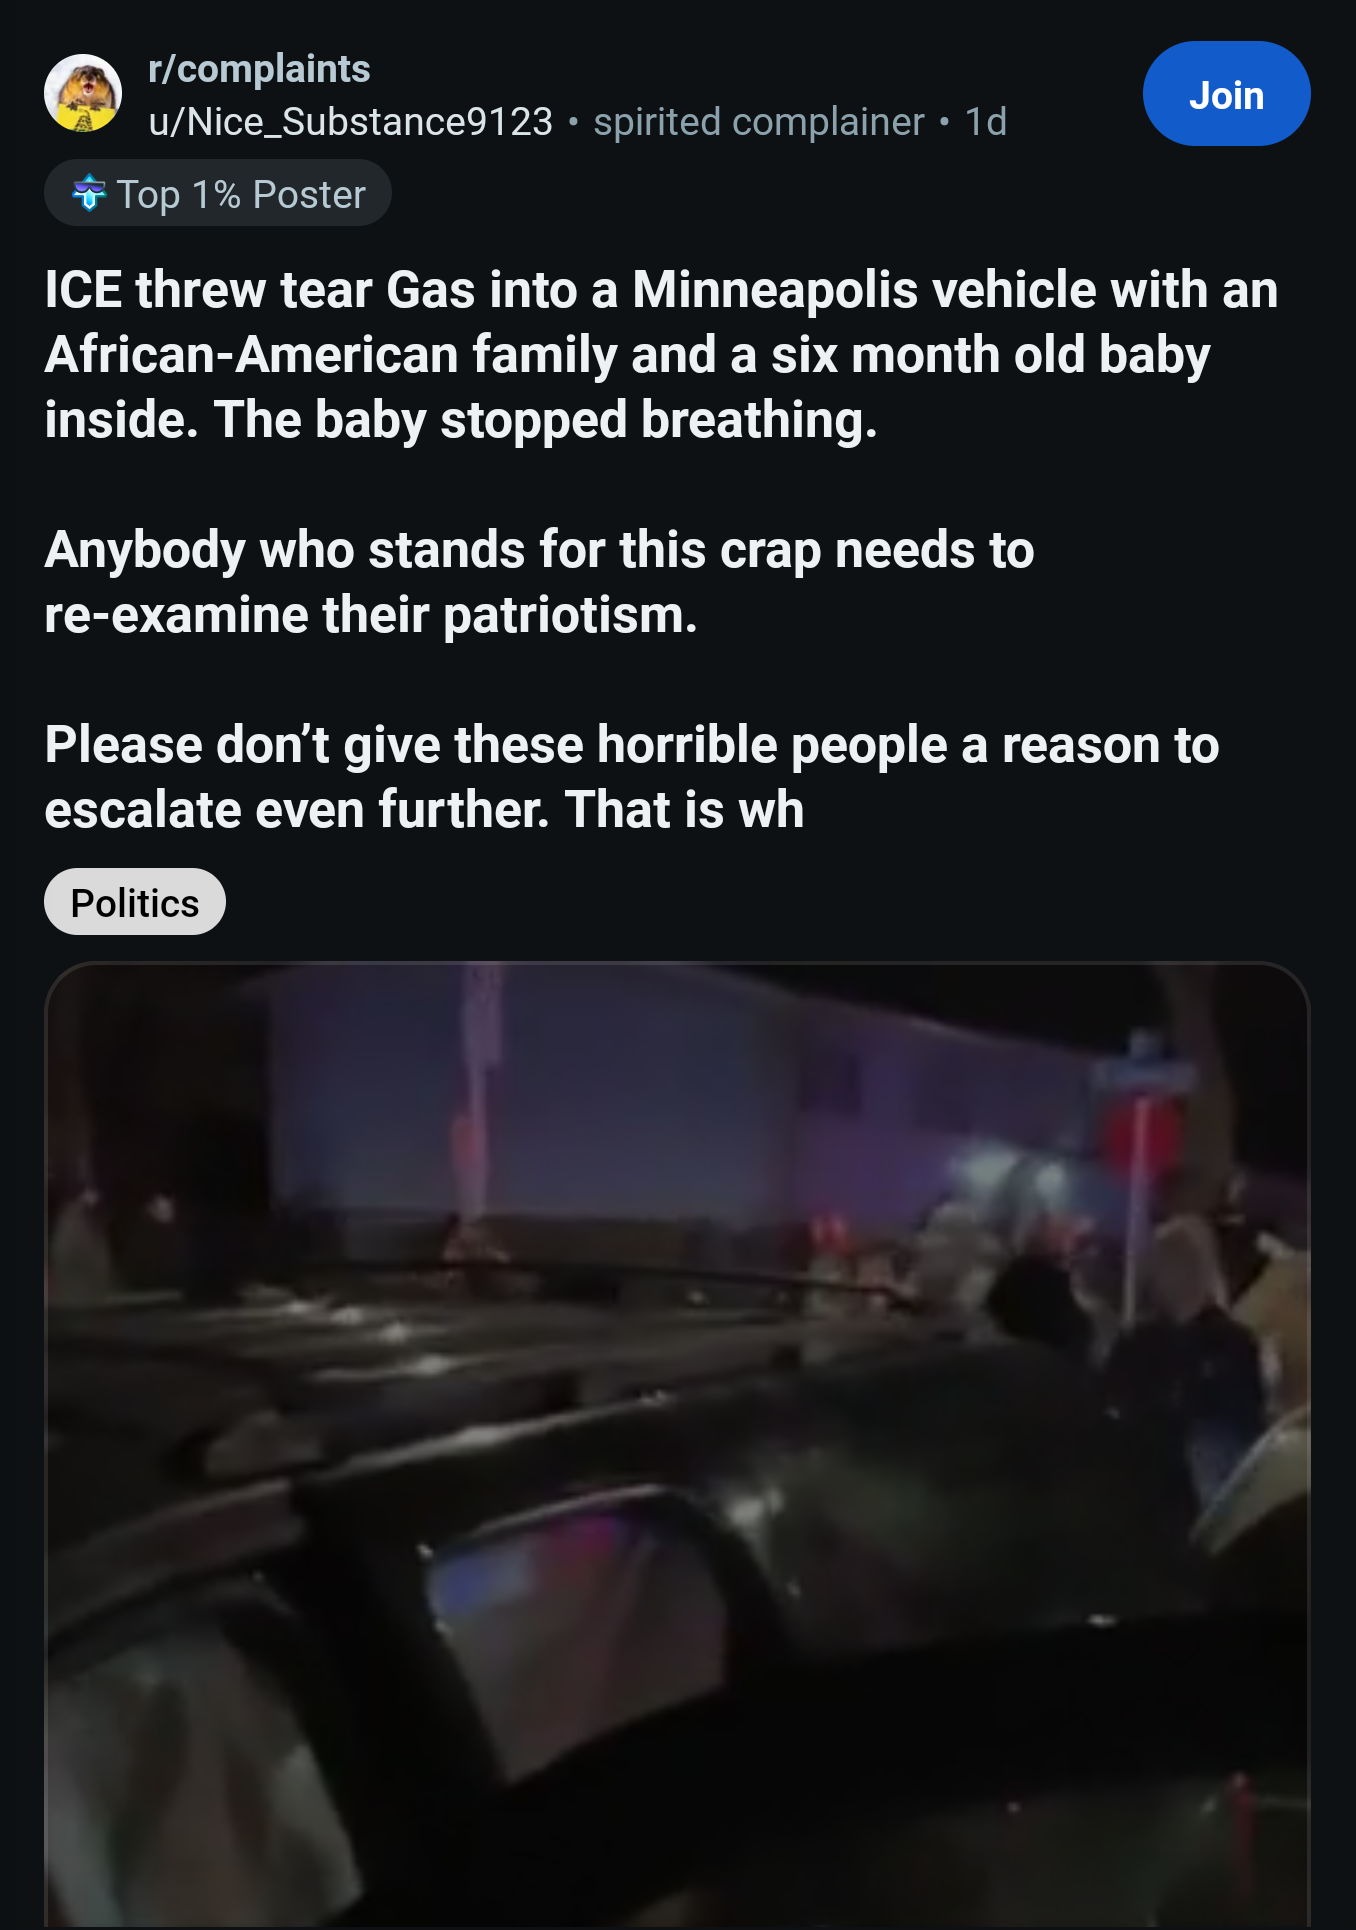This screenshot has width=1356, height=1930.
Task: Click "Please don't give these horrible people" line
Action: (632, 745)
